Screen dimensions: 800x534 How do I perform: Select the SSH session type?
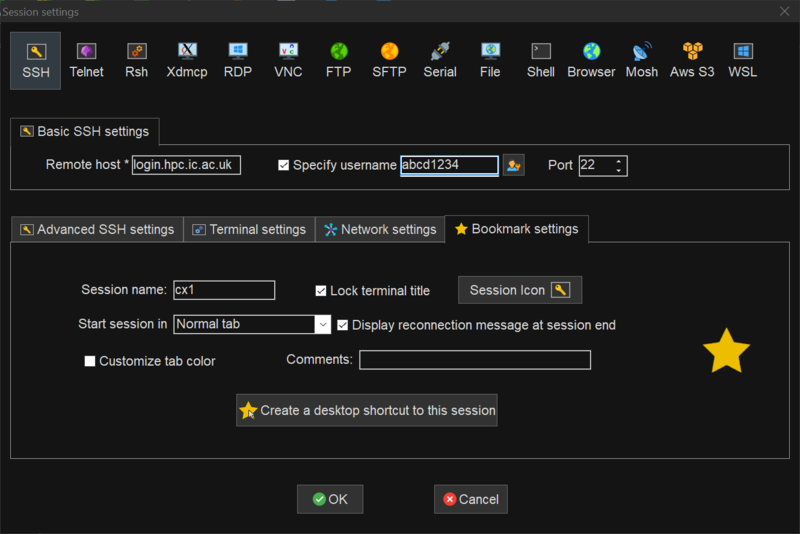(36, 61)
